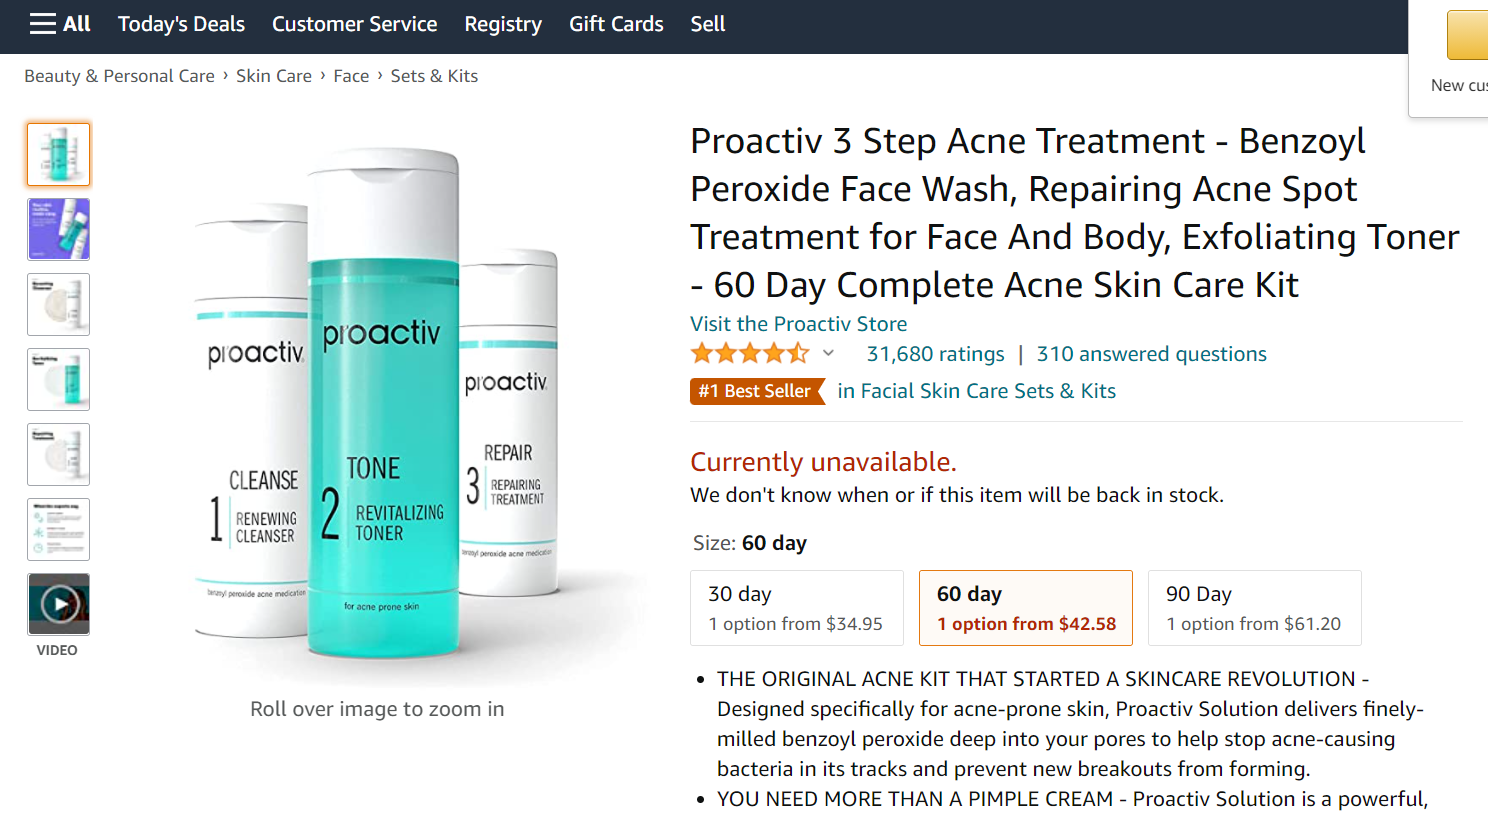Click the 4.5 star rating icons
This screenshot has height=816, width=1488.
[749, 353]
